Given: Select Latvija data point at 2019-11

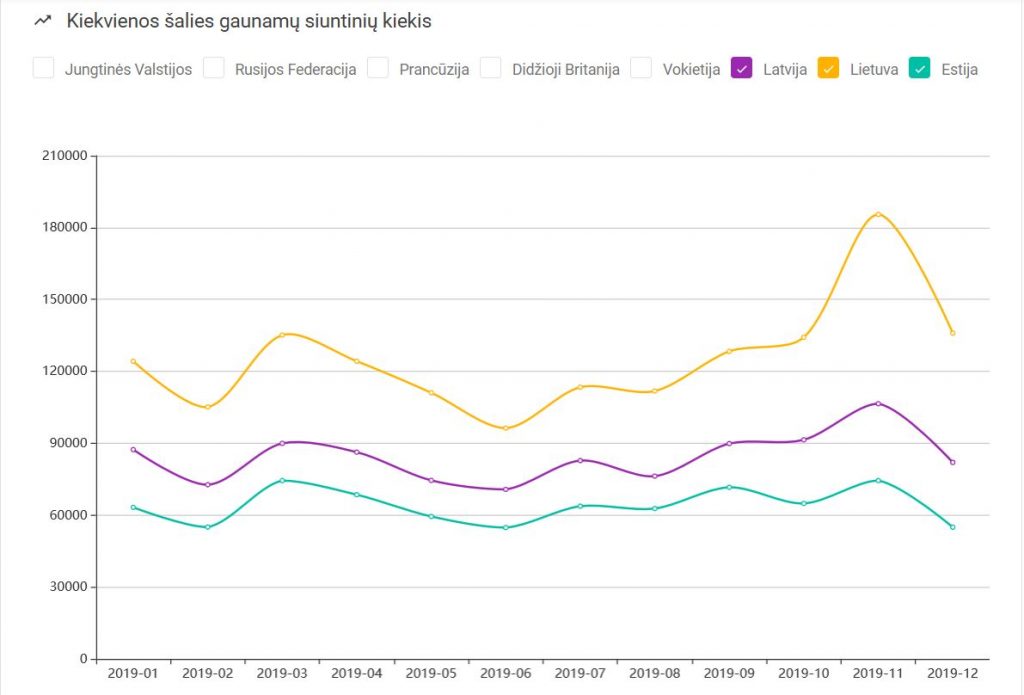Looking at the screenshot, I should pyautogui.click(x=878, y=403).
